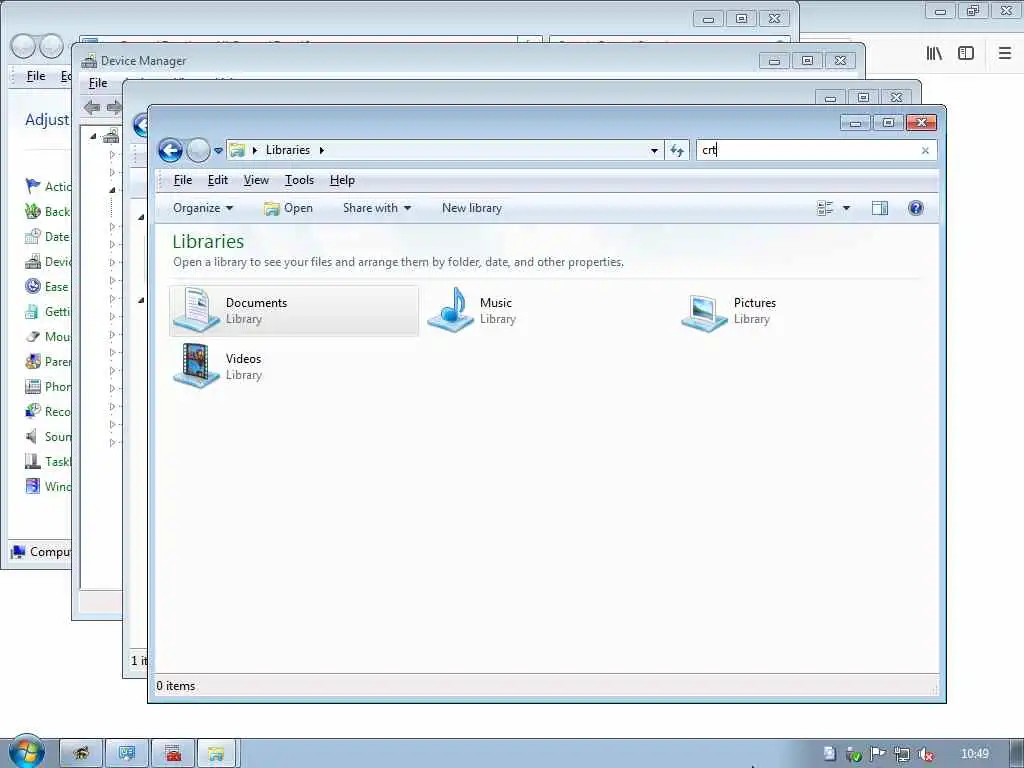
Task: Click the Recovery icon in Control Panel
Action: tap(32, 411)
